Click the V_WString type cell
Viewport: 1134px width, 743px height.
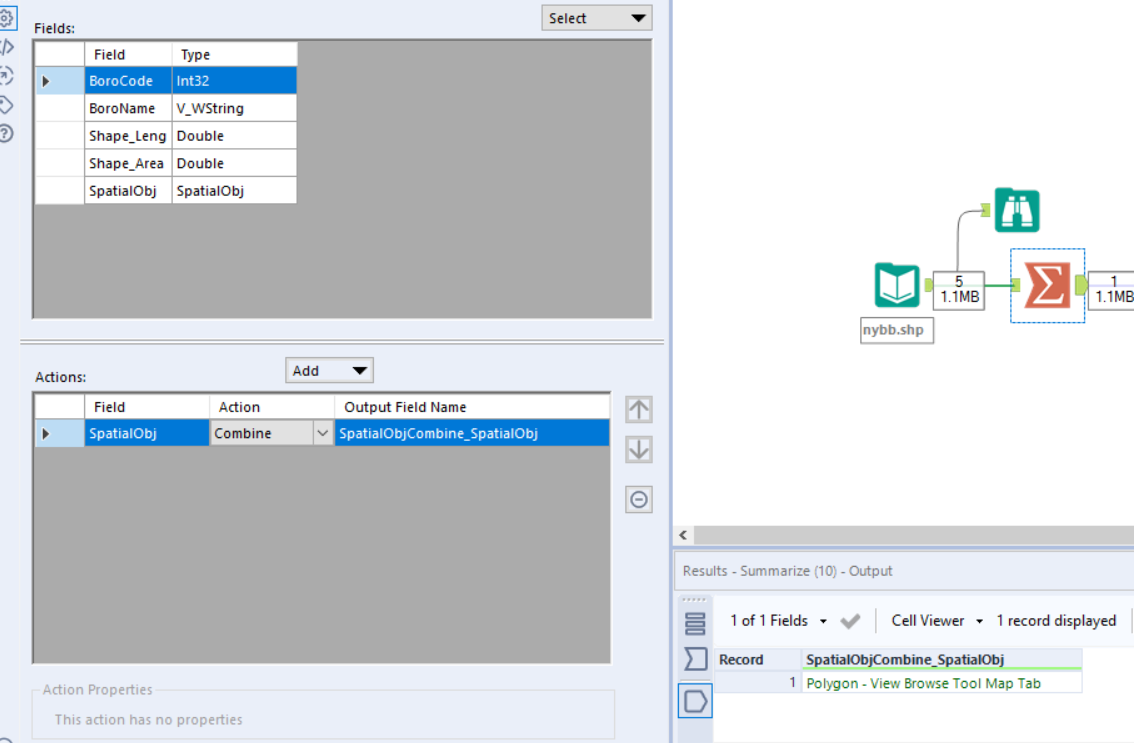234,109
